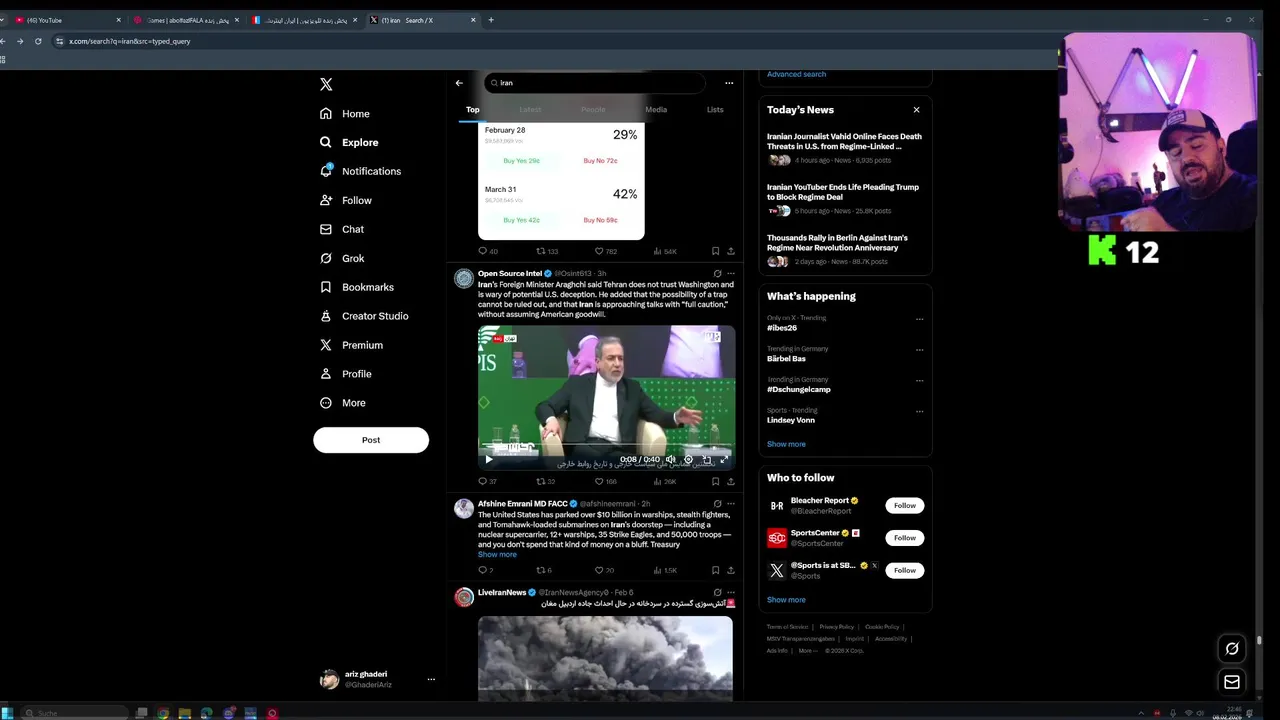
Task: Toggle picture-in-picture on the Araghchi video
Action: point(707,460)
